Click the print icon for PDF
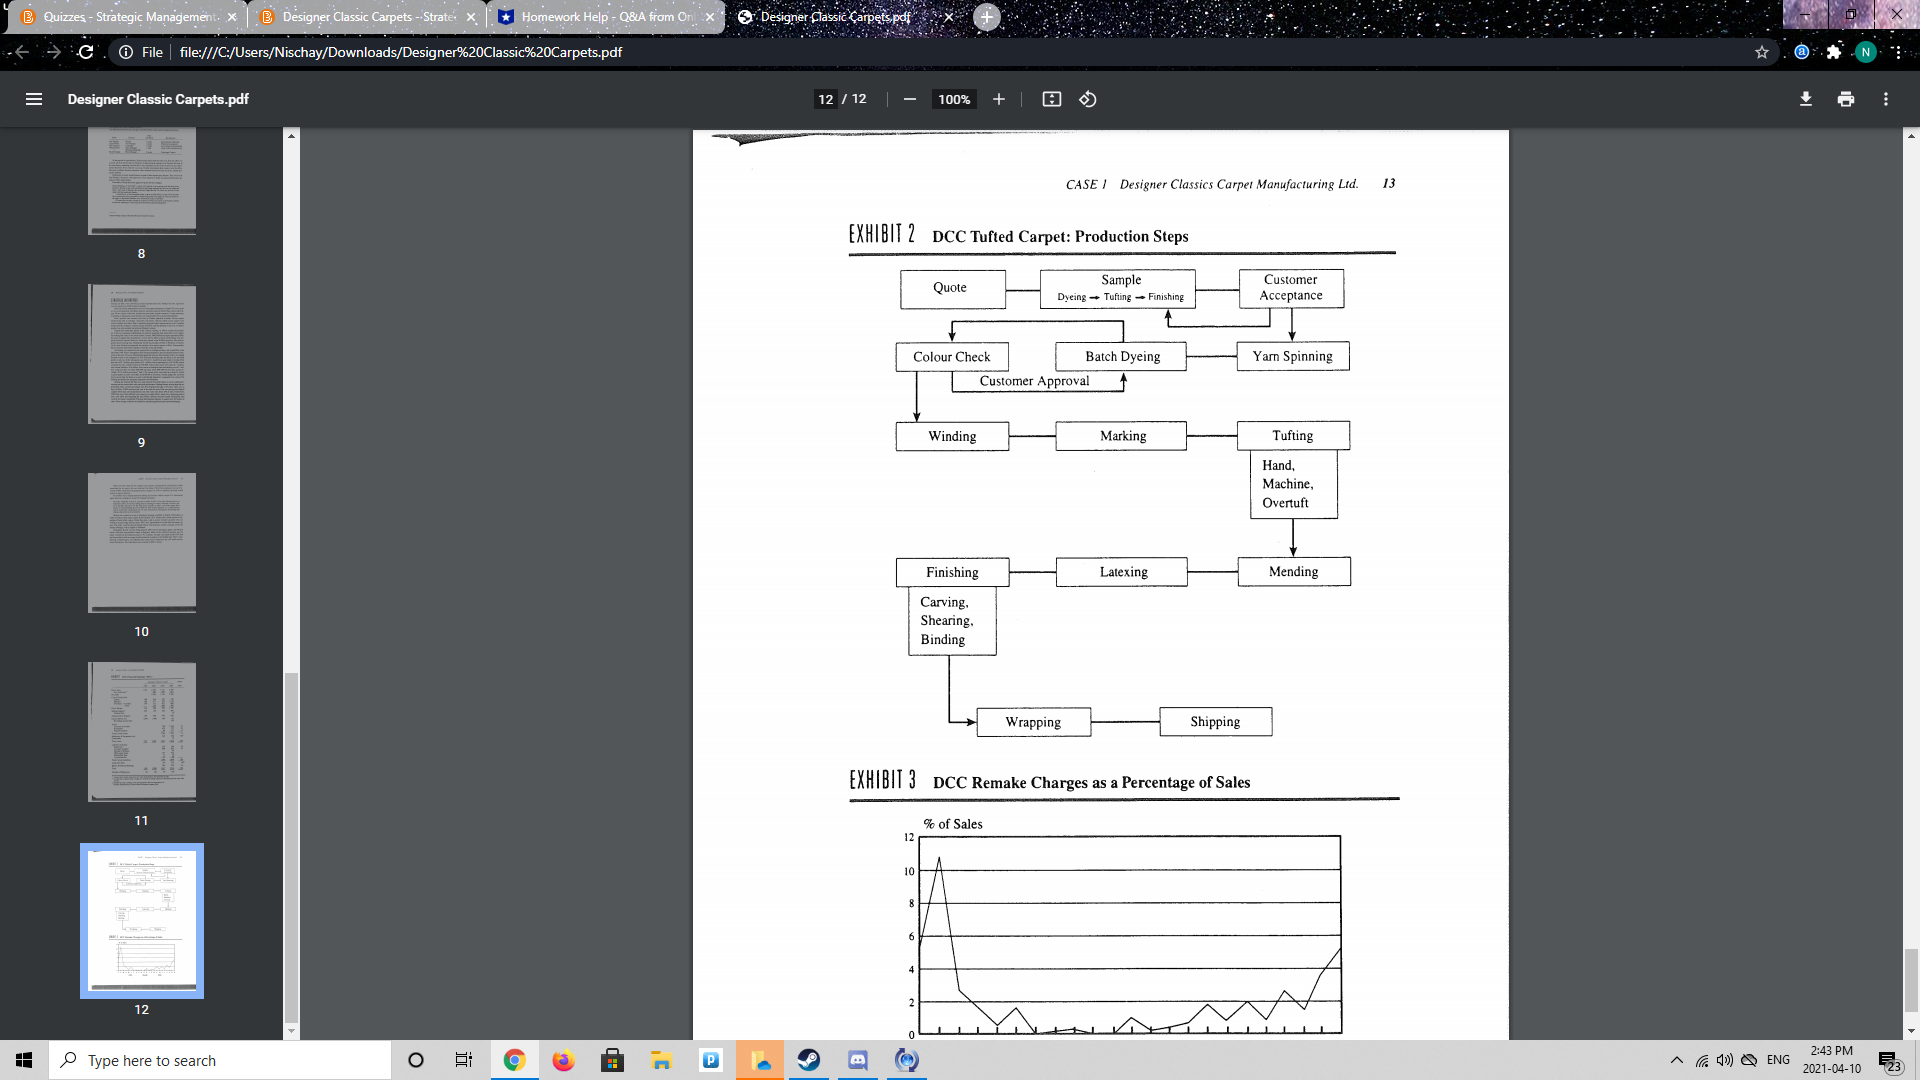Screen dimensions: 1920x1080 1845,99
